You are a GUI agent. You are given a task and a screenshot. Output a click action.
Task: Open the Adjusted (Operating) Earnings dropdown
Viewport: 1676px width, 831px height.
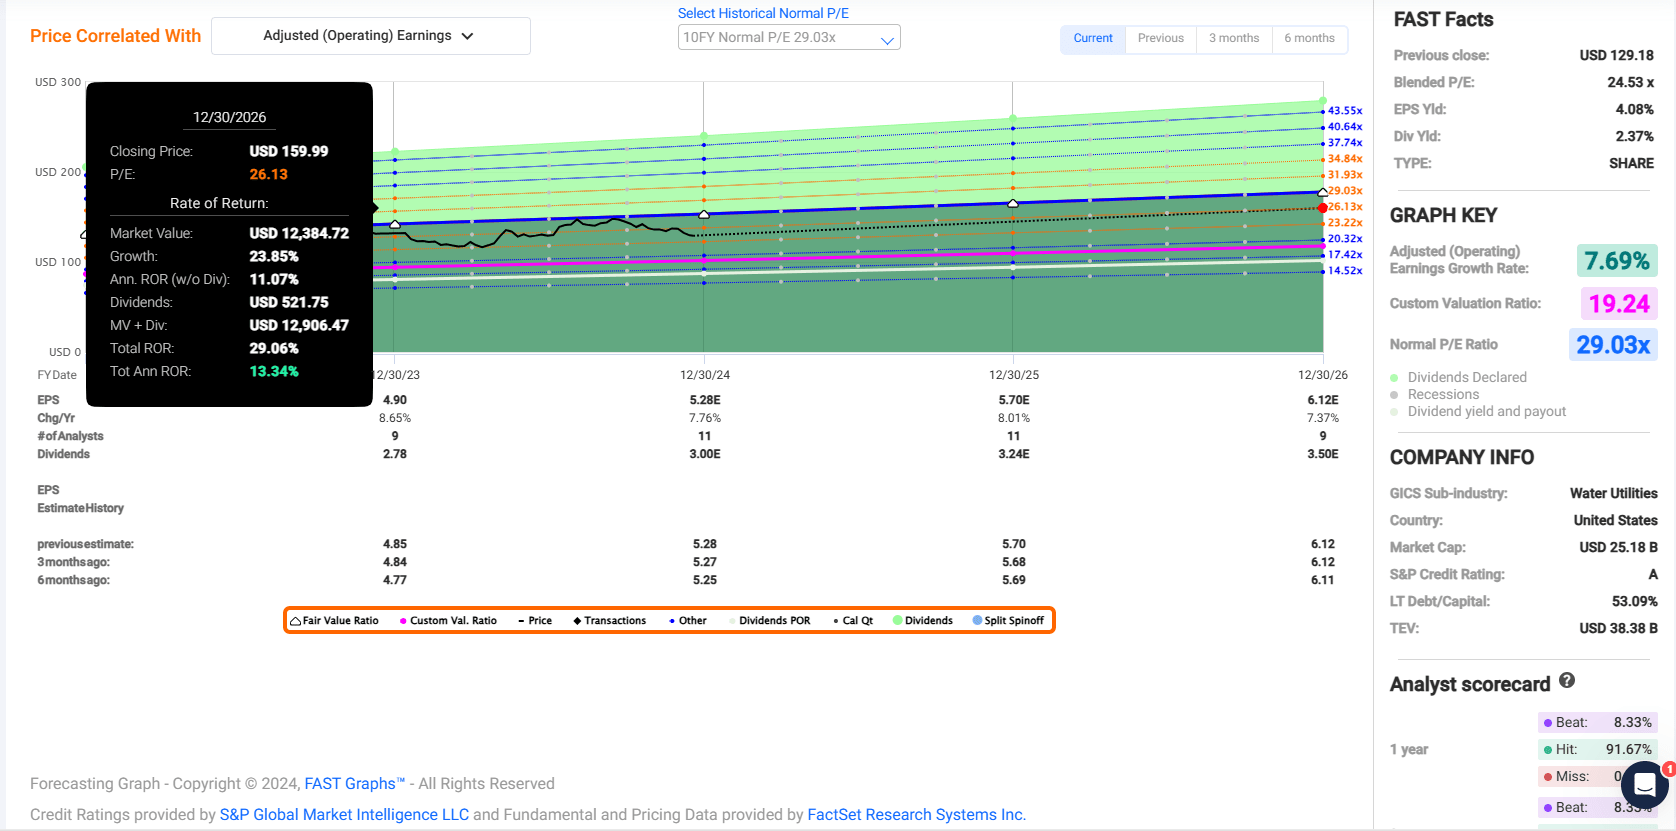[370, 36]
